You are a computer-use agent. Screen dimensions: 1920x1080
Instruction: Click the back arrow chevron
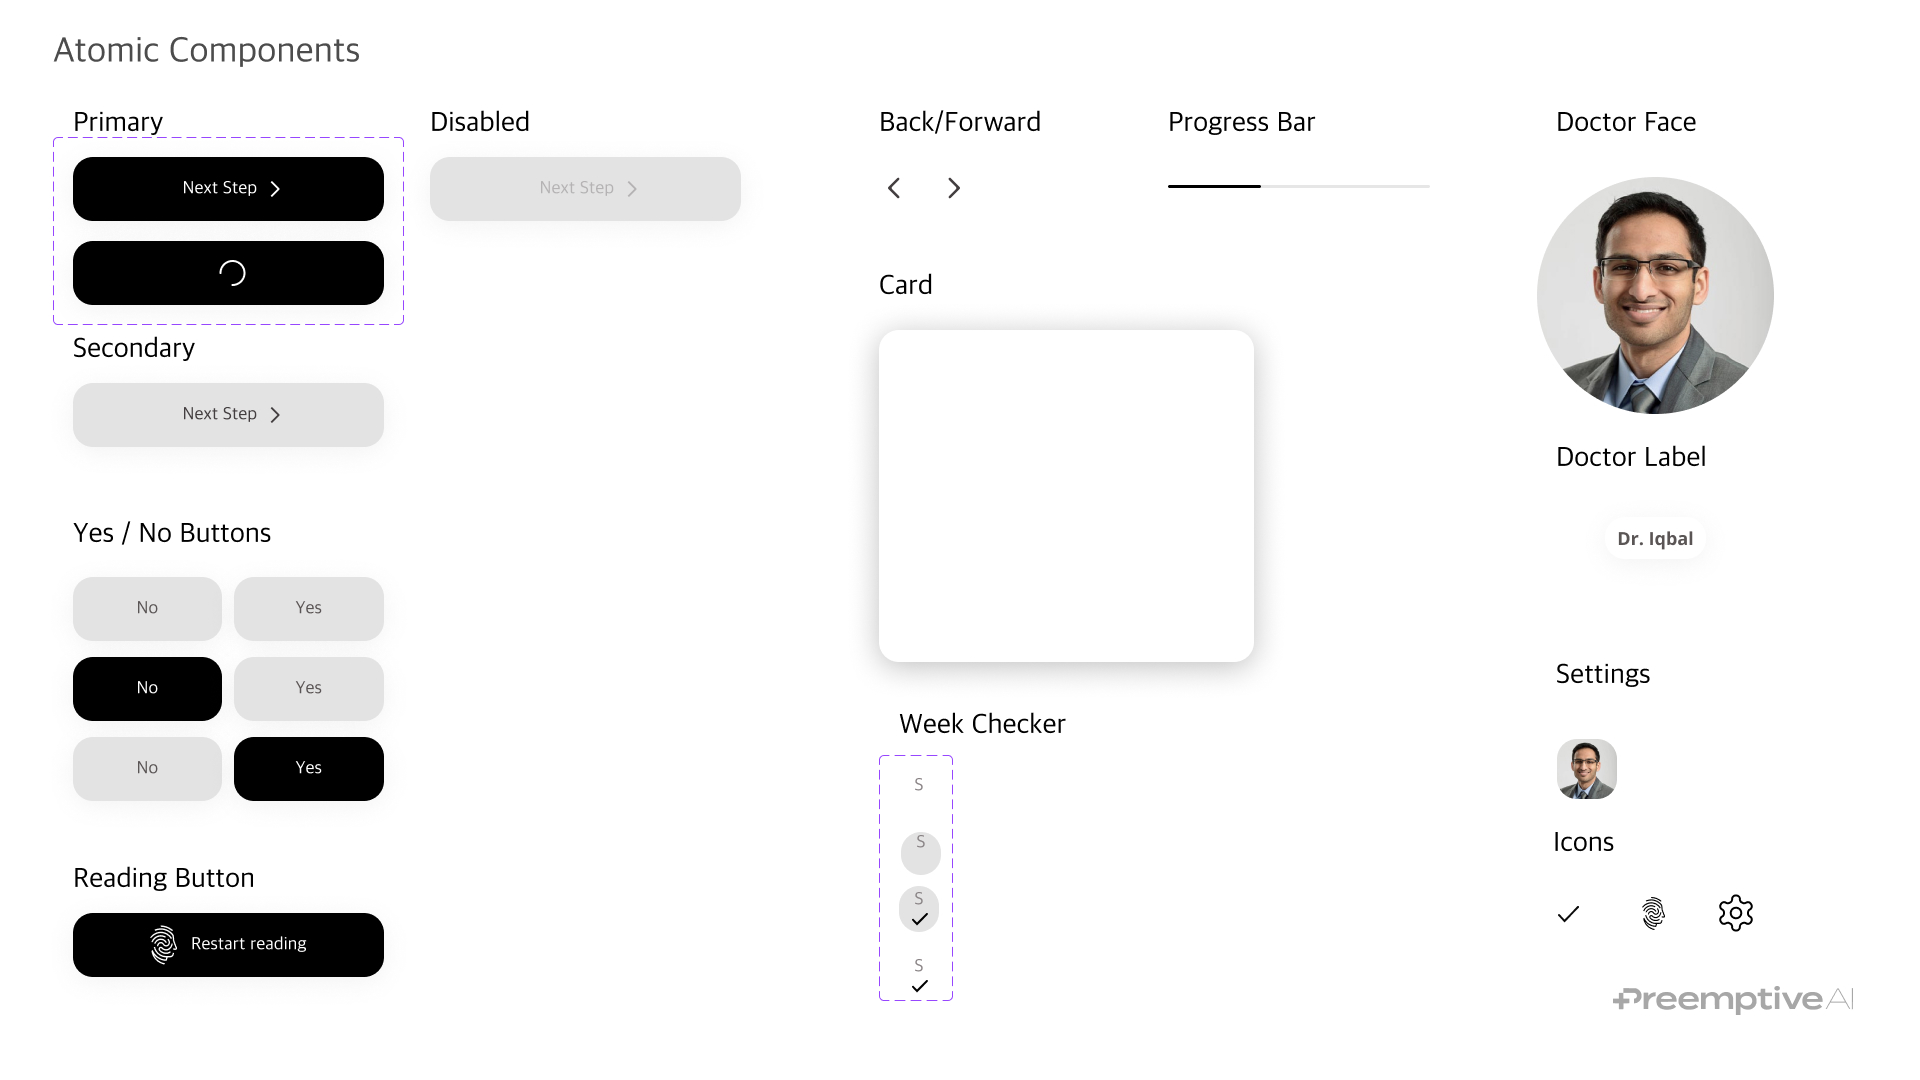click(894, 188)
